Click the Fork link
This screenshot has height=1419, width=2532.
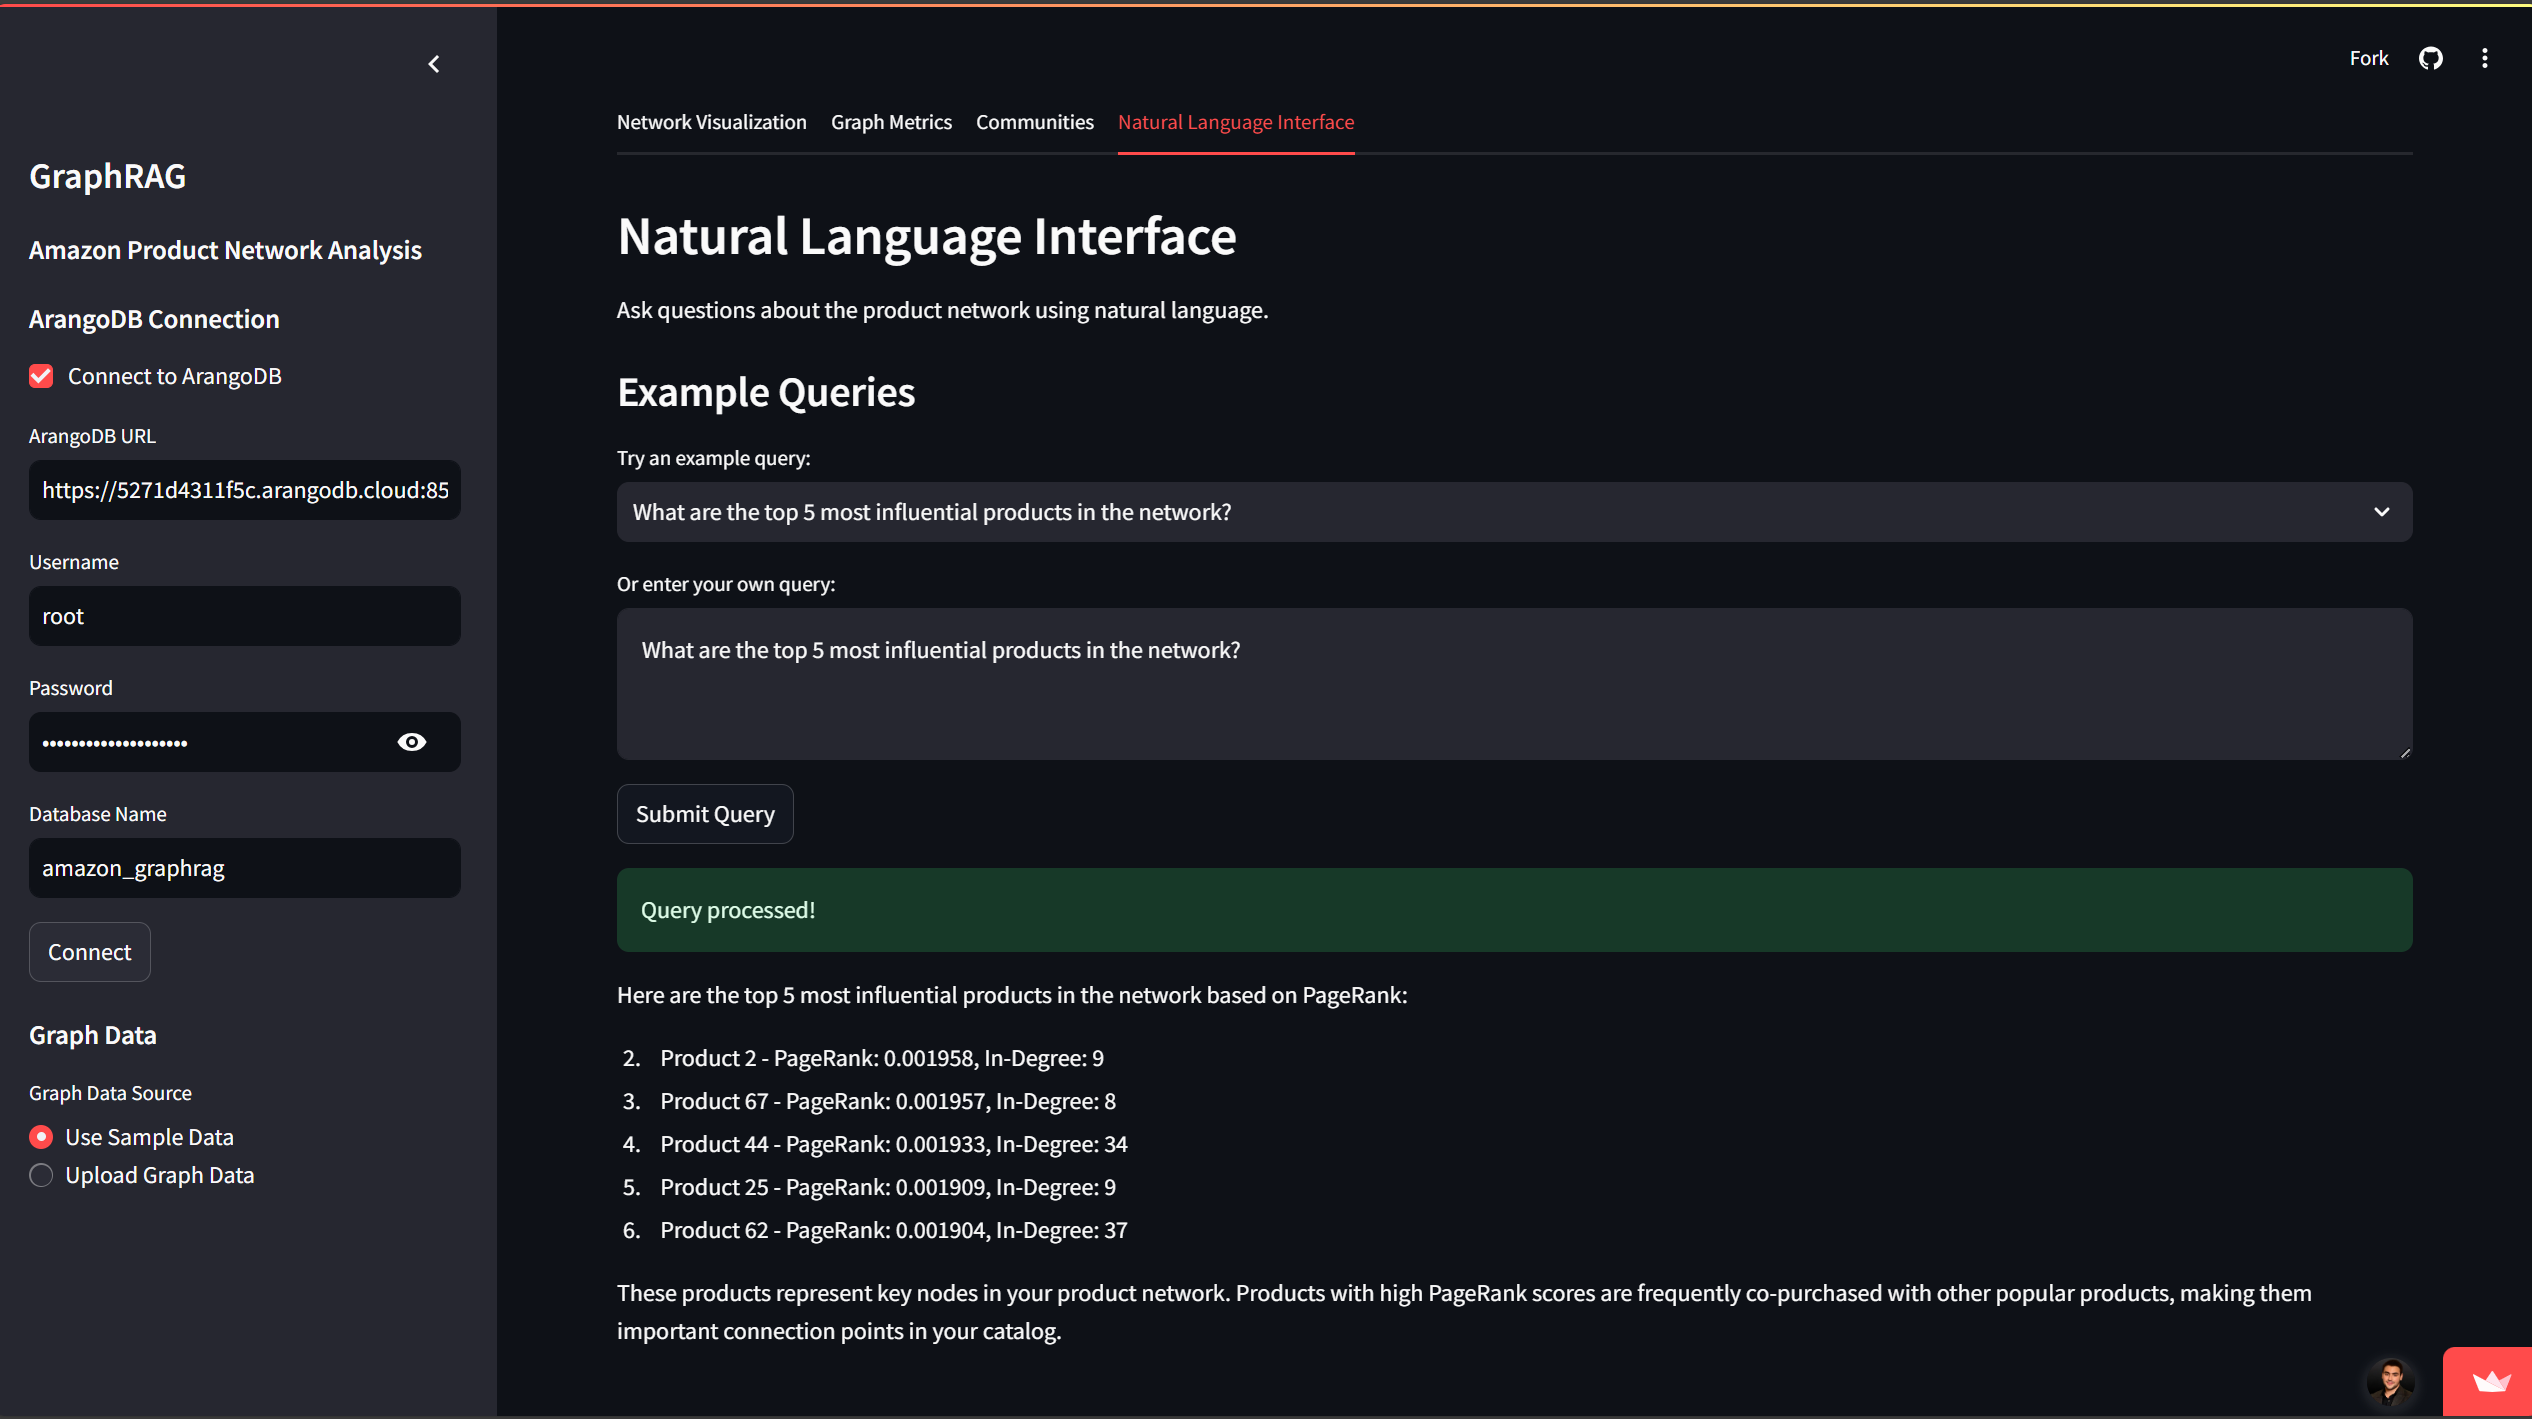tap(2368, 58)
